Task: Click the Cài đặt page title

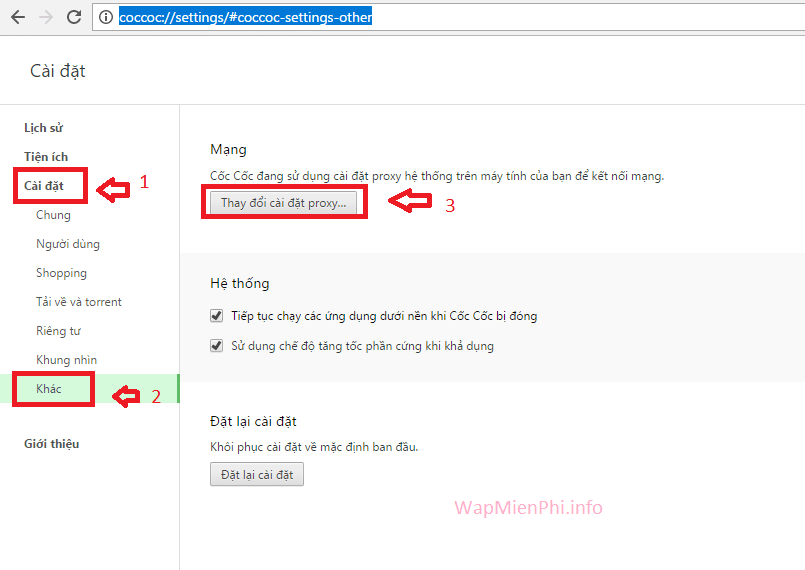Action: 58,71
